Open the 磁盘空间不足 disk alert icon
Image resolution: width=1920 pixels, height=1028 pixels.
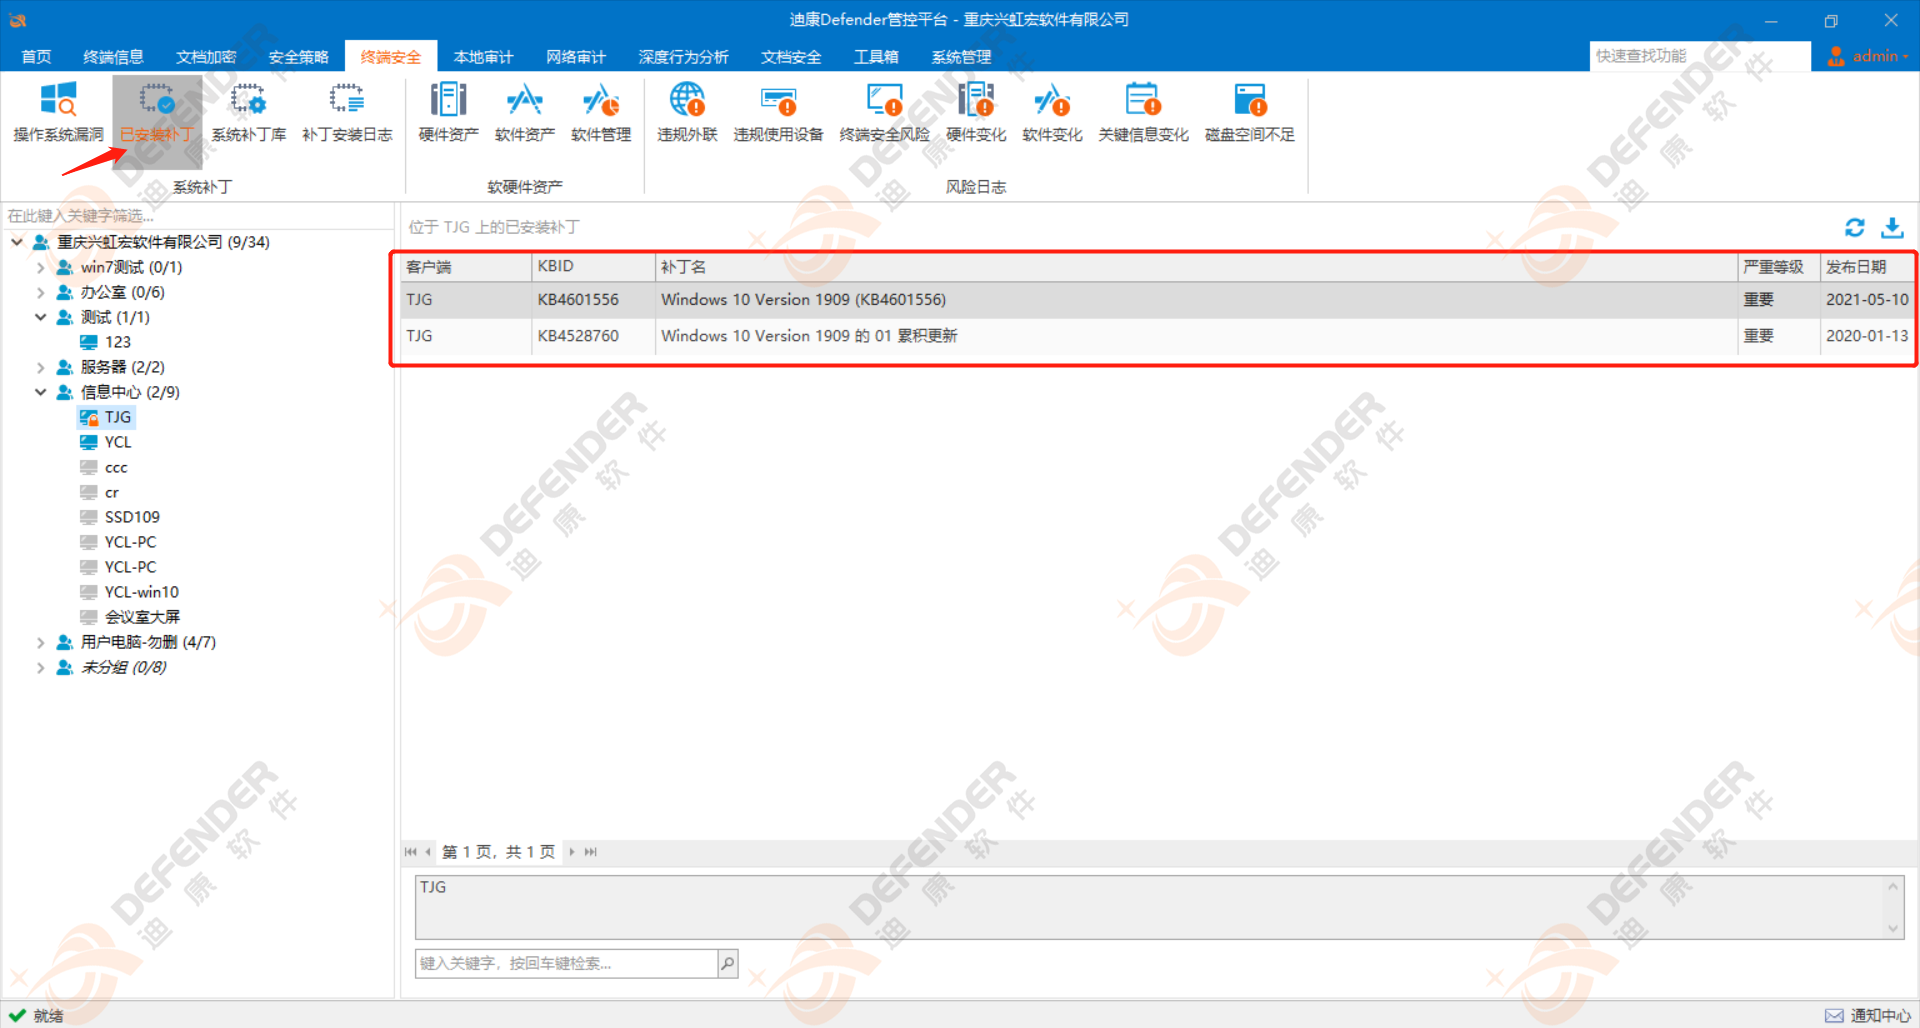tap(1249, 112)
